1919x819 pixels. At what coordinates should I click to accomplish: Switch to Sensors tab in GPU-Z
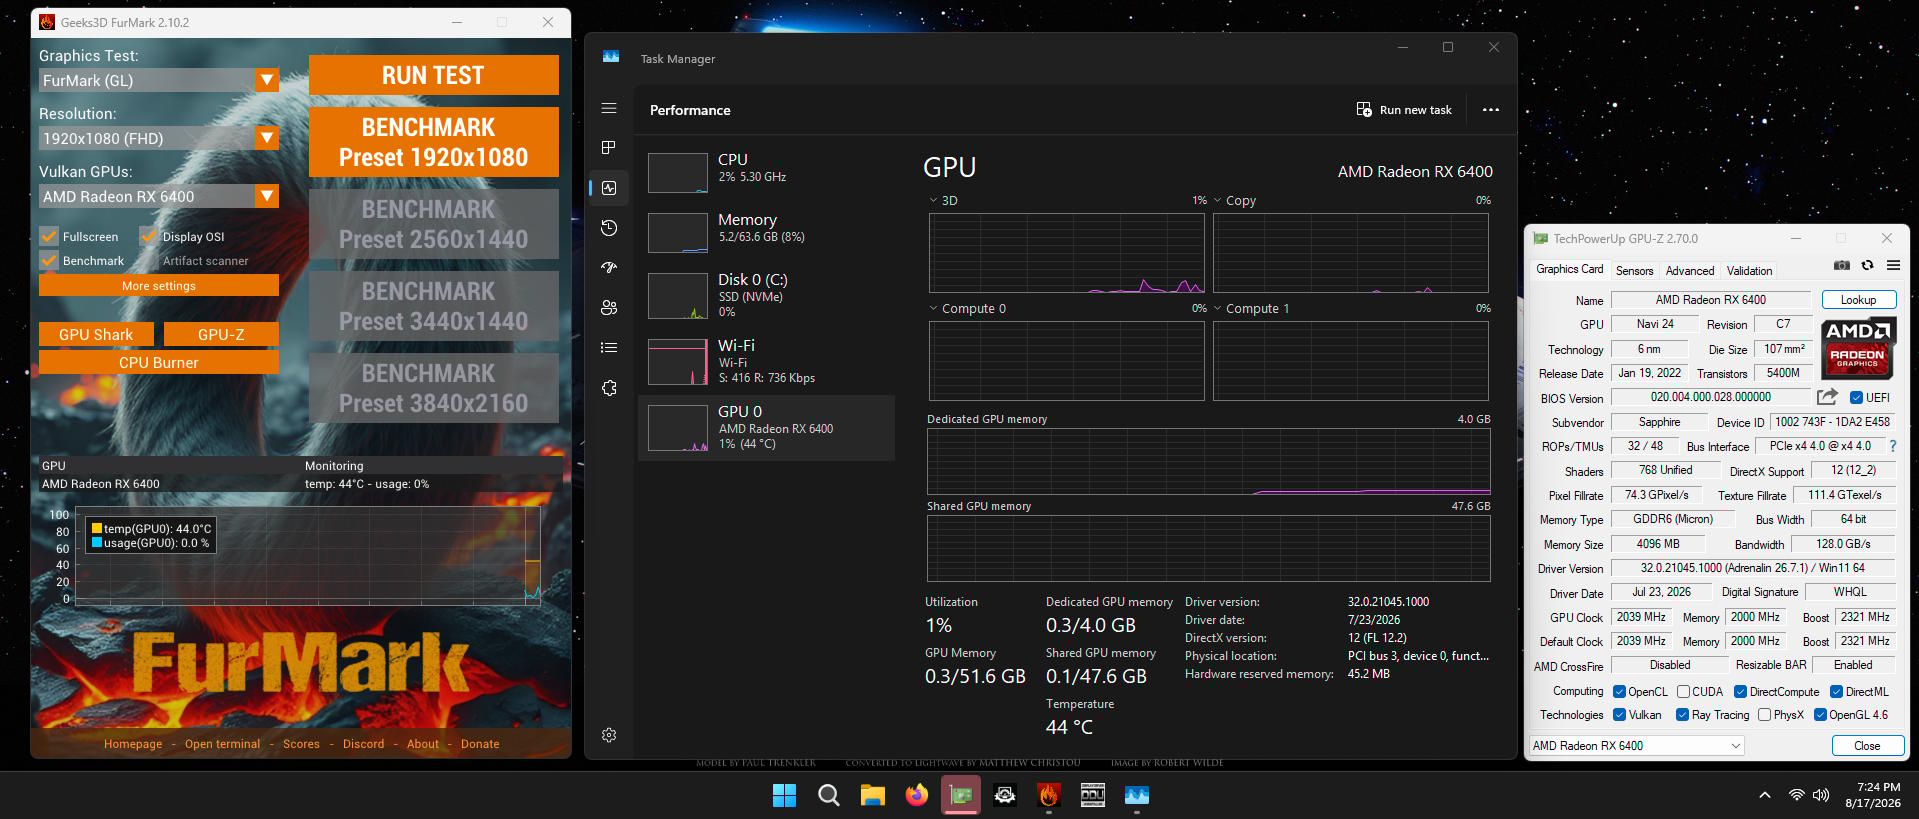[x=1634, y=270]
